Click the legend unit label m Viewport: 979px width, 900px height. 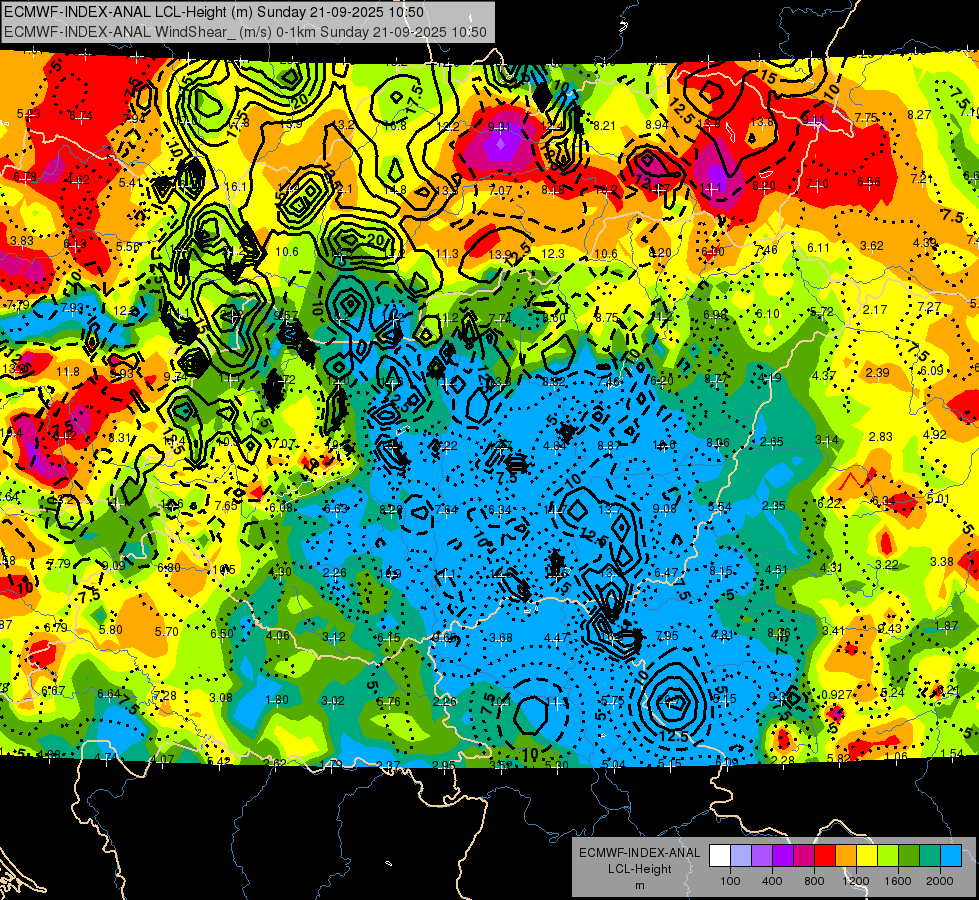click(639, 885)
